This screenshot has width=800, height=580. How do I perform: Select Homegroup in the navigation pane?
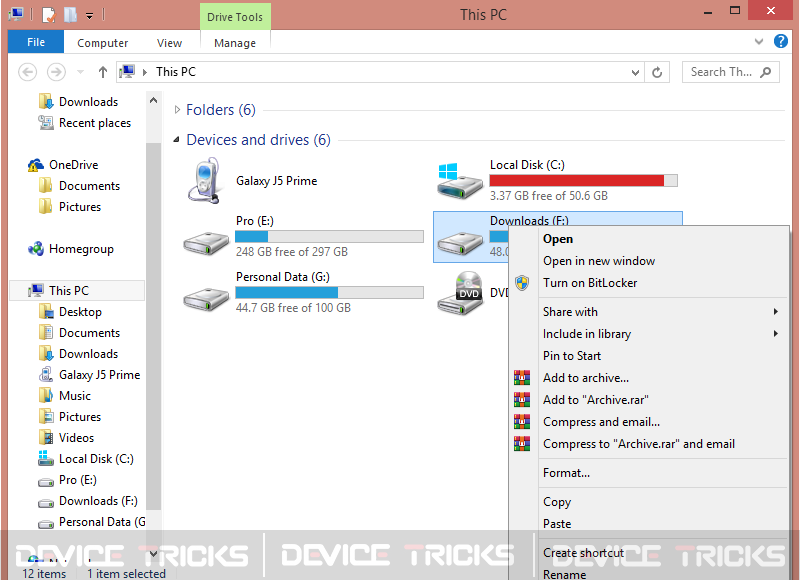71,249
